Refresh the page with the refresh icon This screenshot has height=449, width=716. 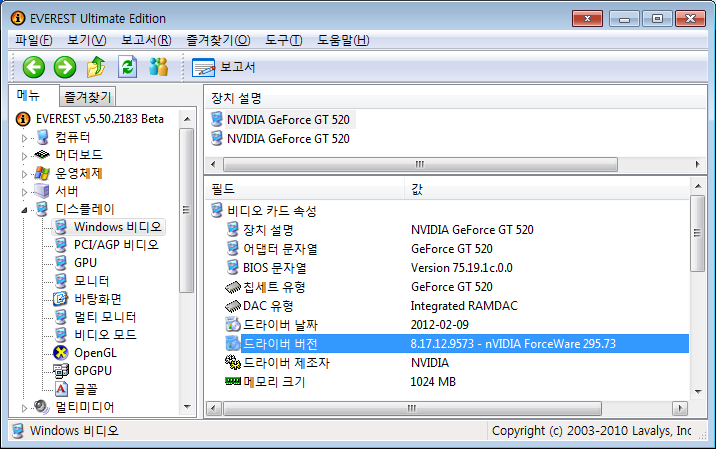tap(127, 67)
